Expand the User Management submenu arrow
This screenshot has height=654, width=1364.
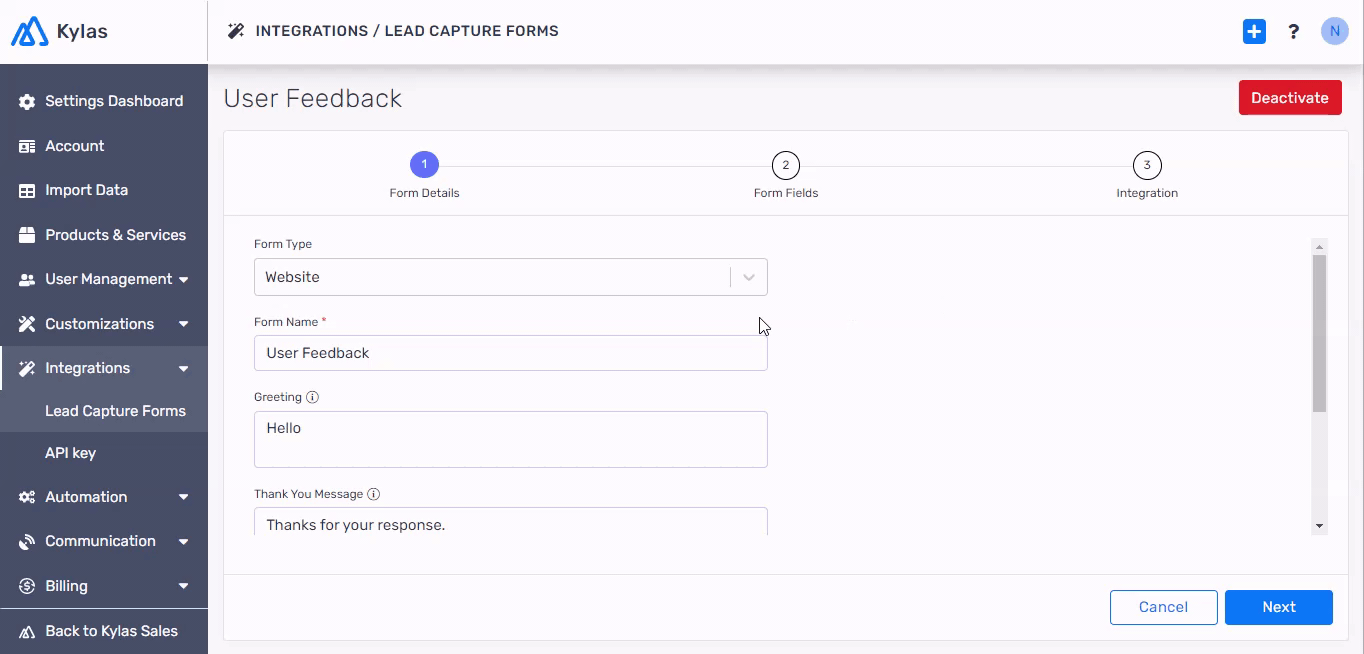183,280
